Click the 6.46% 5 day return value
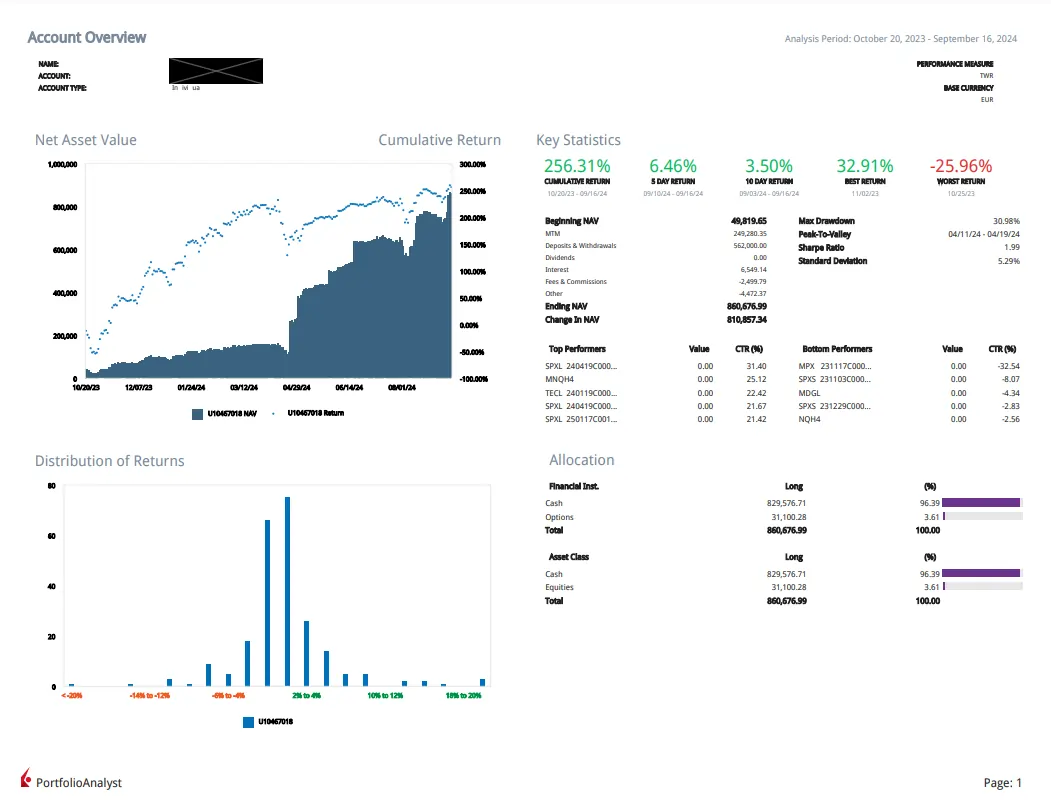This screenshot has width=1051, height=812. click(673, 166)
